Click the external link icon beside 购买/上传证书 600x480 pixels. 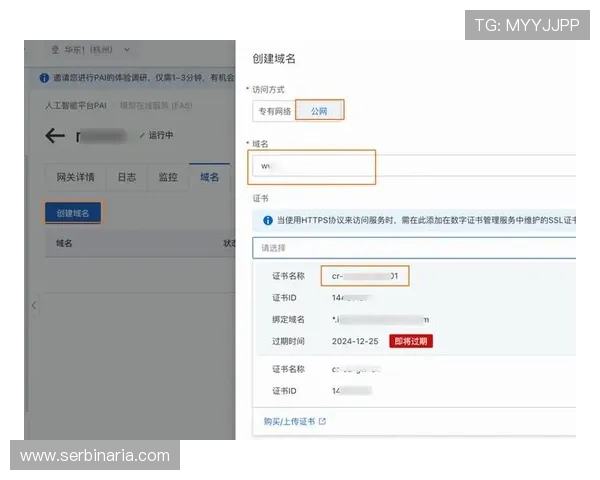[x=322, y=421]
